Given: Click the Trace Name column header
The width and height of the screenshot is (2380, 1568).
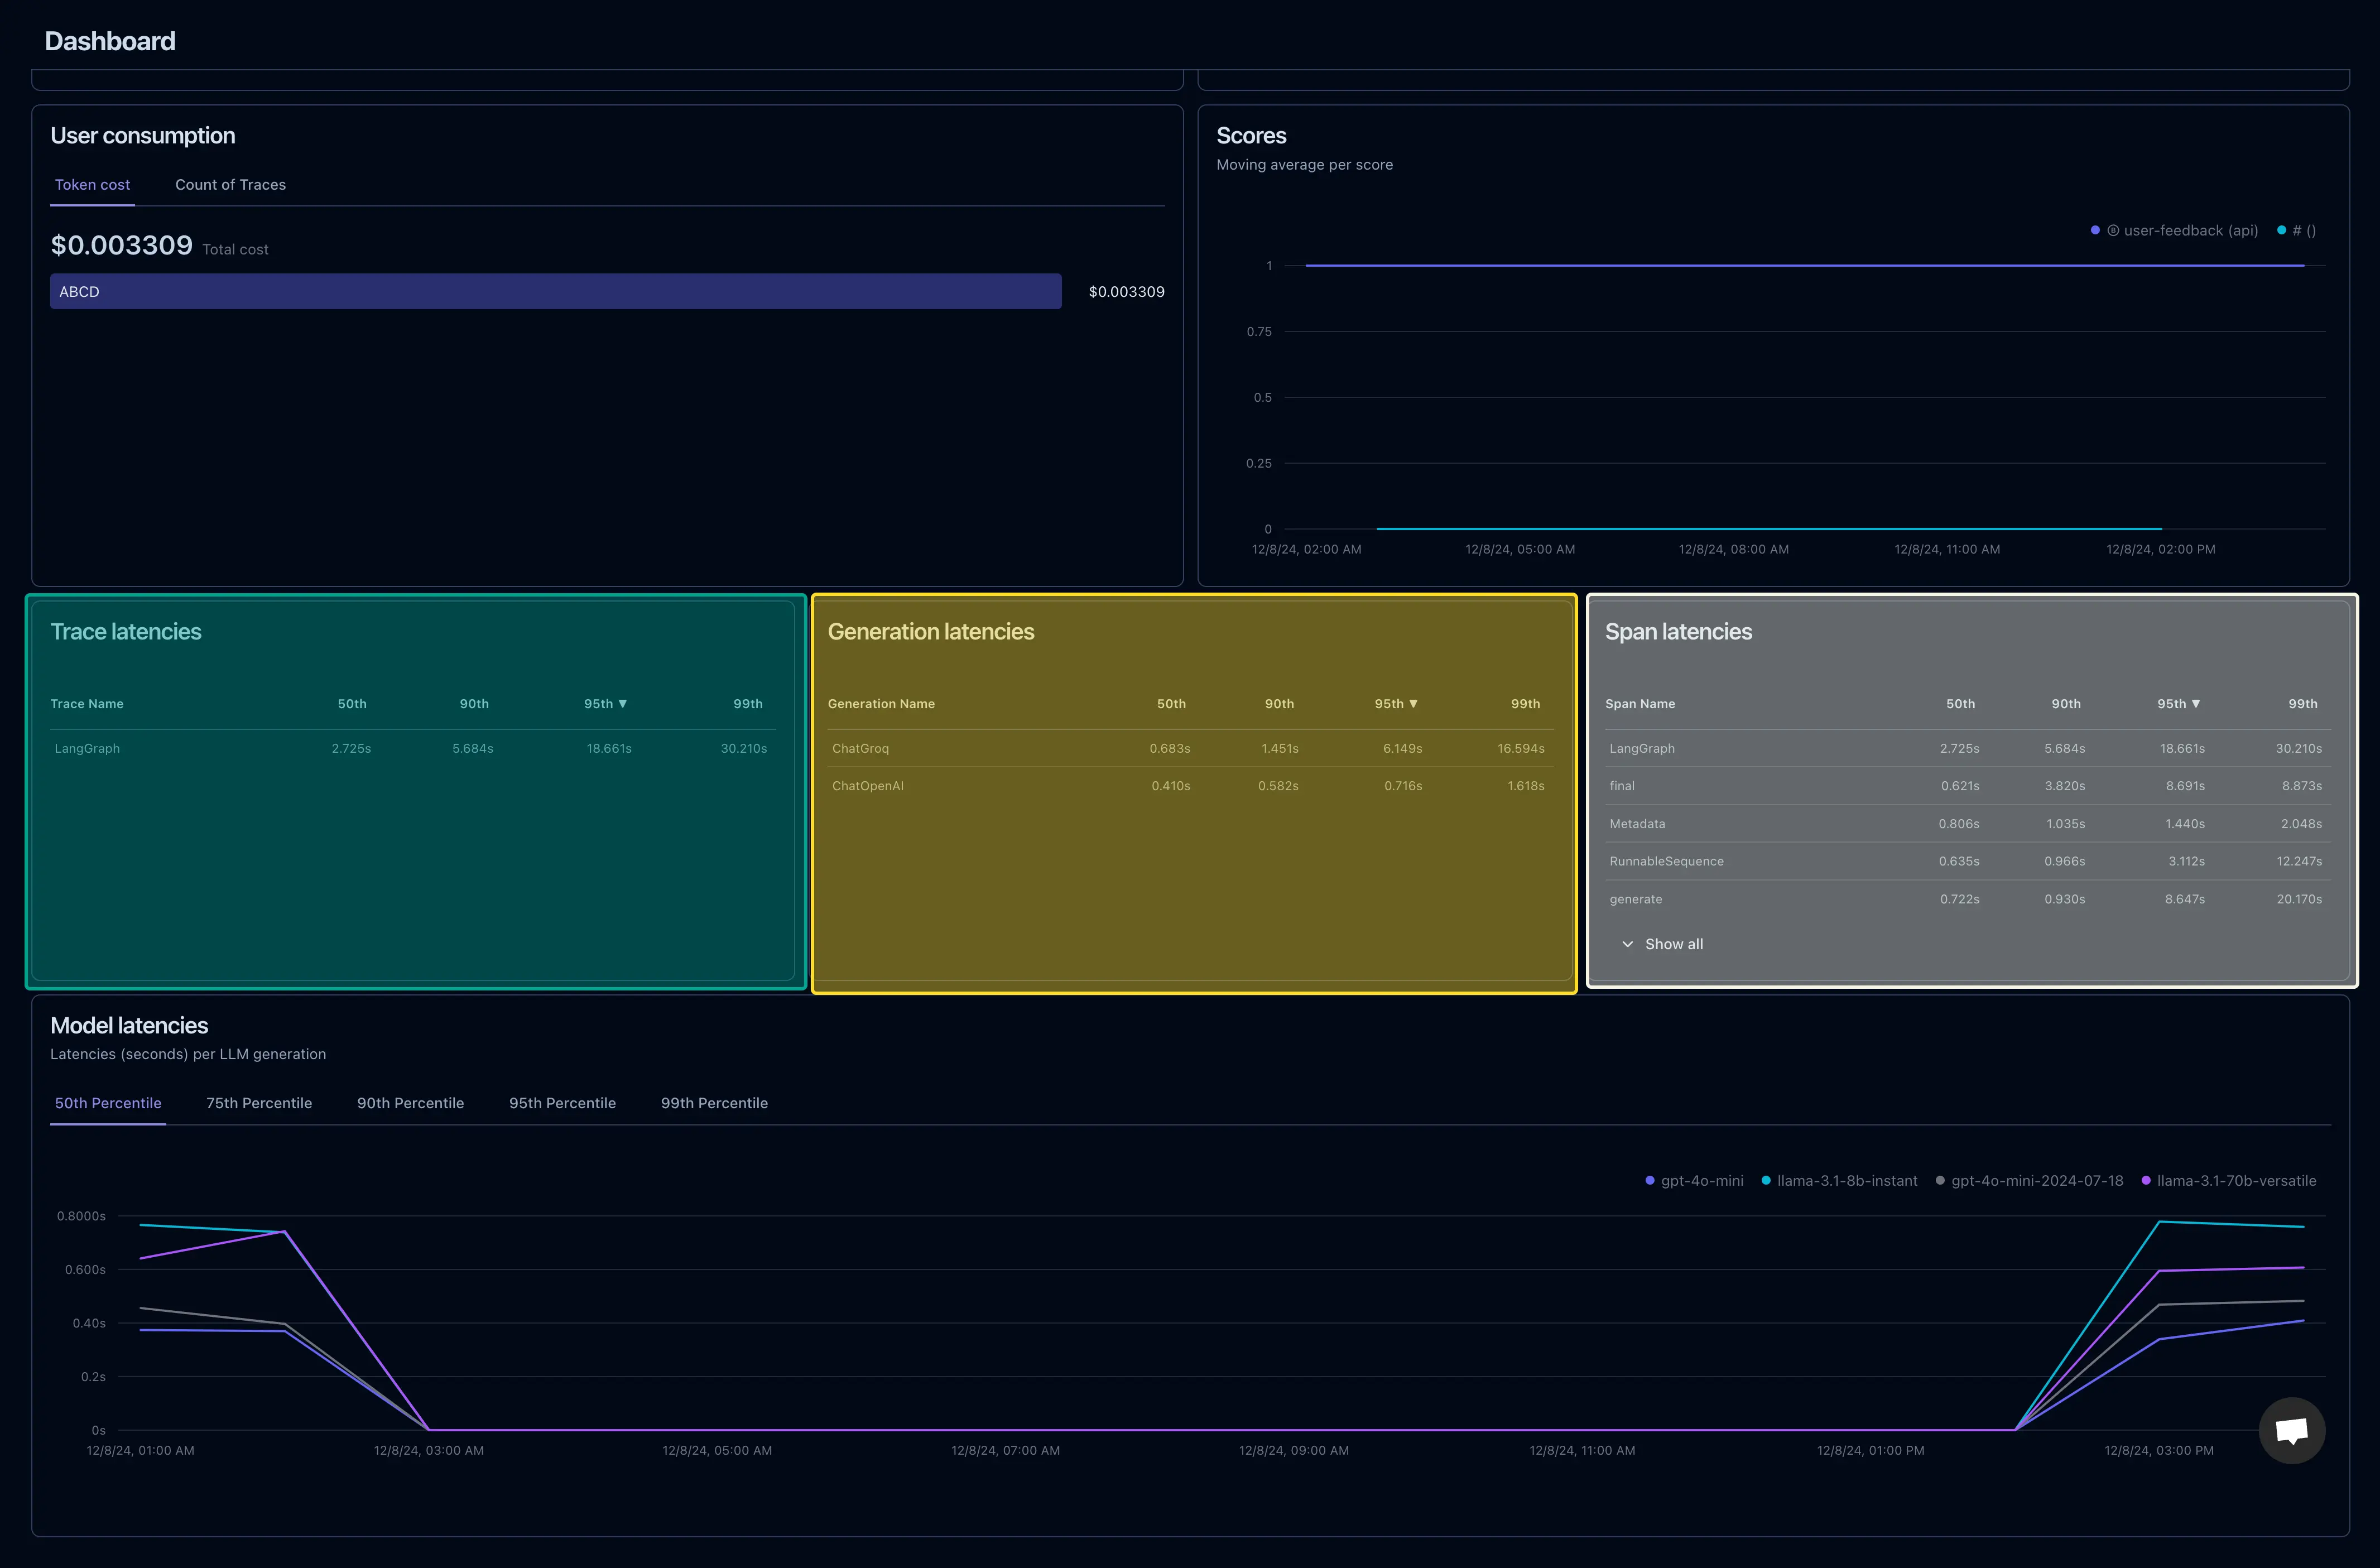Looking at the screenshot, I should [87, 704].
